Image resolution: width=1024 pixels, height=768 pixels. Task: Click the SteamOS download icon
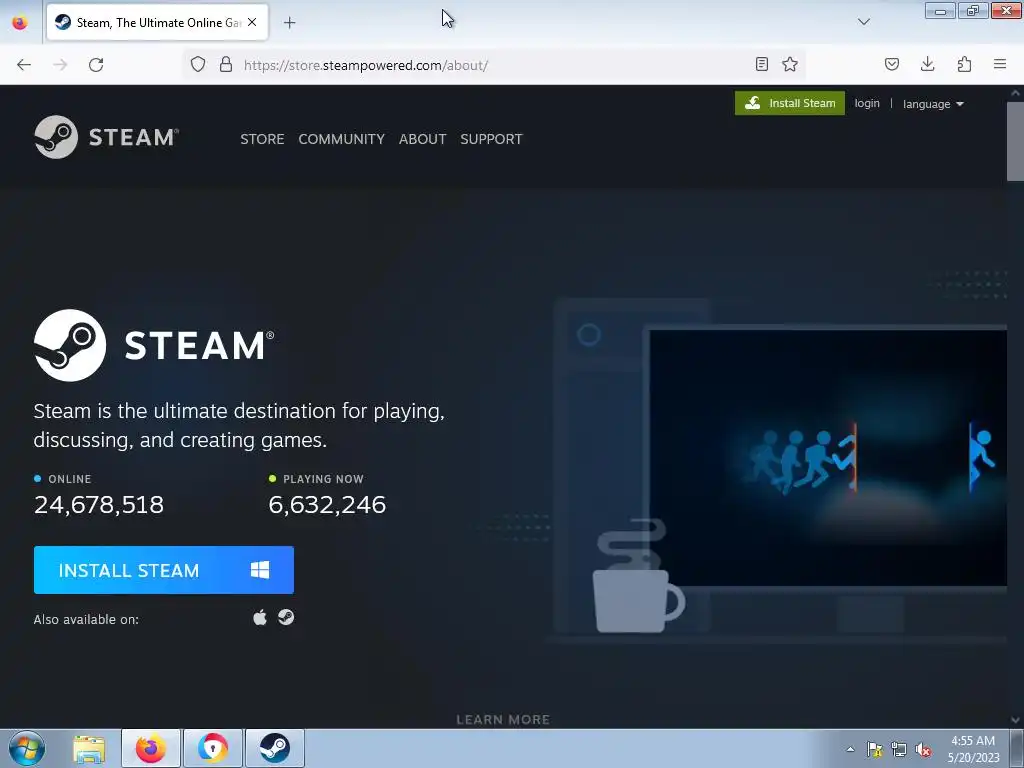click(286, 617)
